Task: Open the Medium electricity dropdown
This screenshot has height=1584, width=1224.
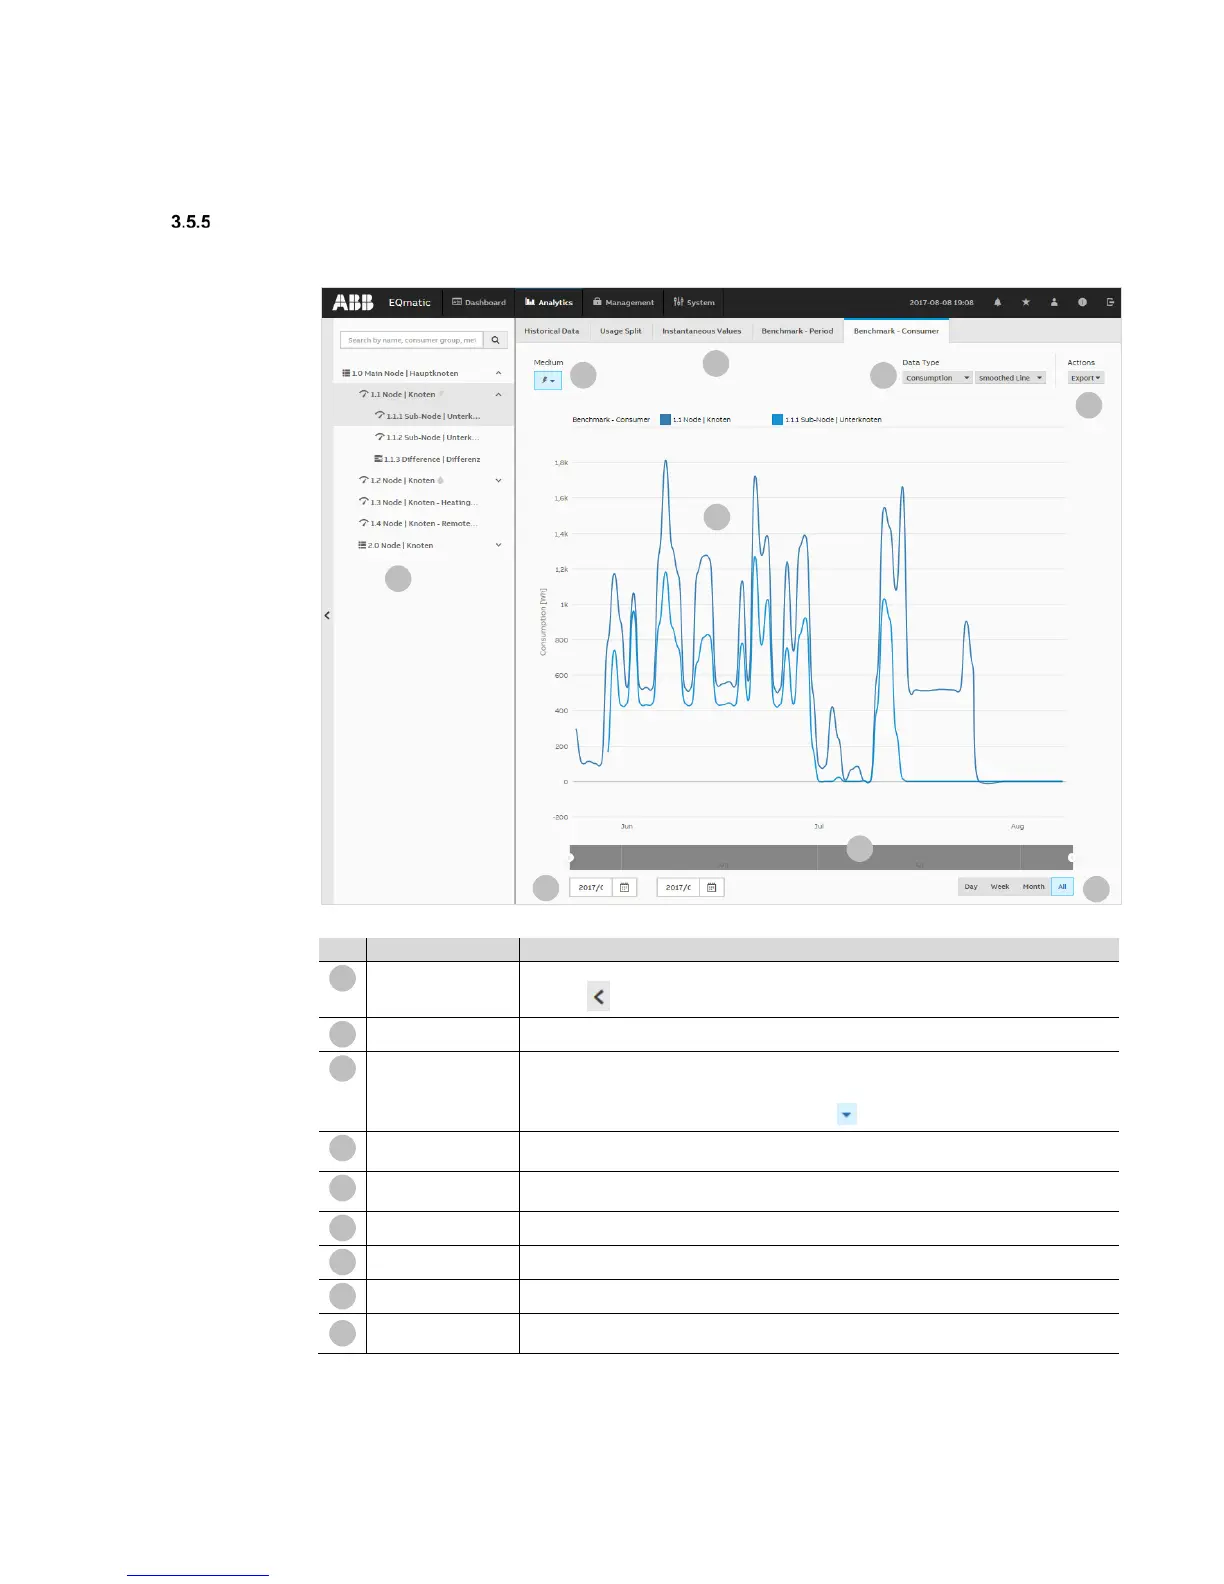Action: [548, 380]
